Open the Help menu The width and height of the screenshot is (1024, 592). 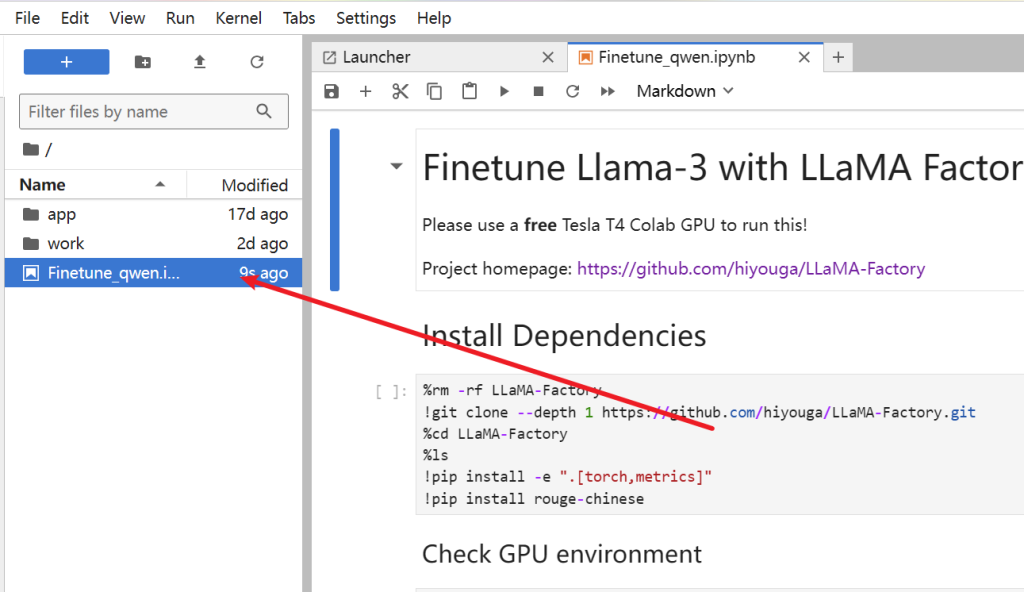click(434, 18)
